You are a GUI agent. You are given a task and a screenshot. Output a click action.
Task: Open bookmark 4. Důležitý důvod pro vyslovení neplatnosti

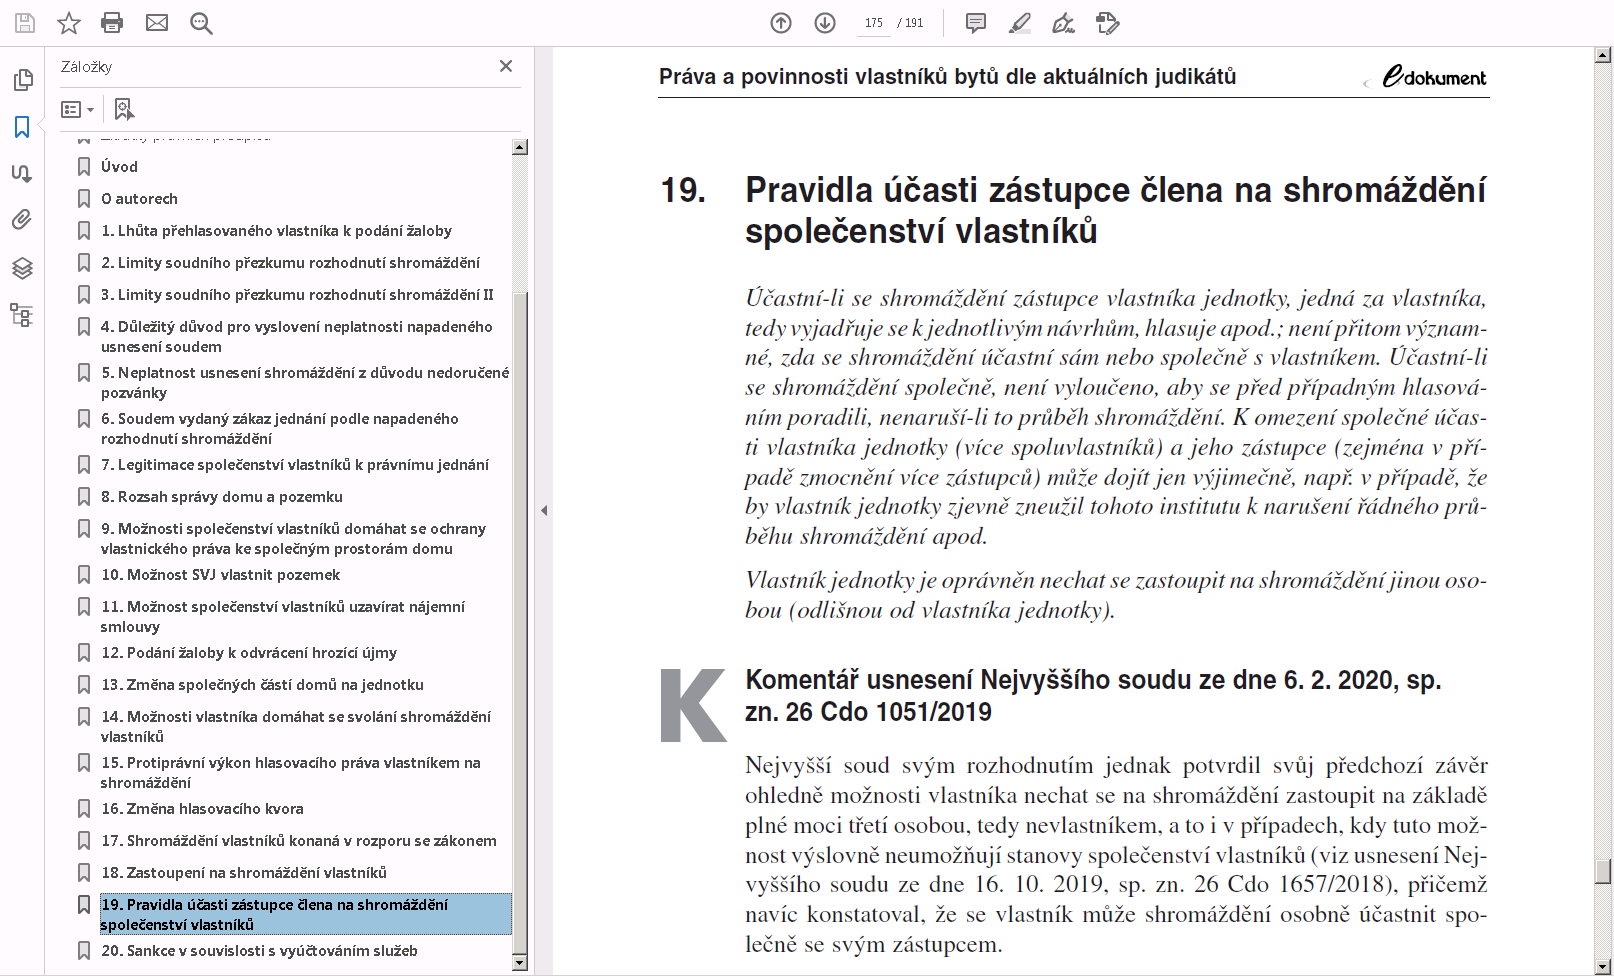[297, 337]
